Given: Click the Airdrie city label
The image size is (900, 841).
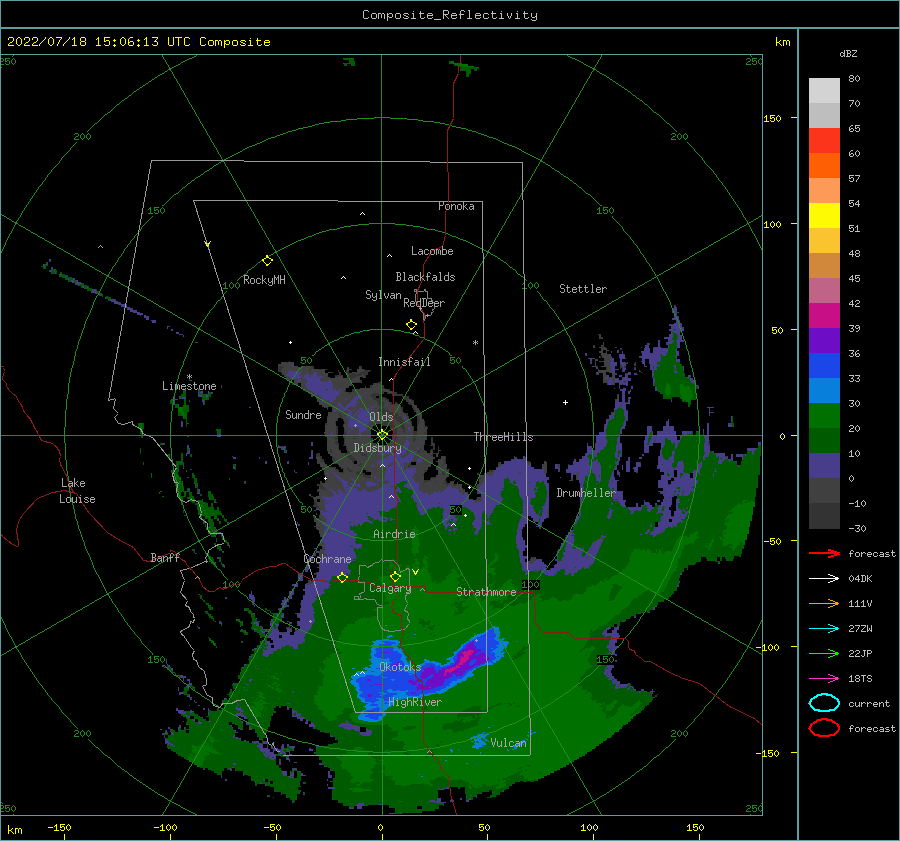Looking at the screenshot, I should pyautogui.click(x=394, y=534).
